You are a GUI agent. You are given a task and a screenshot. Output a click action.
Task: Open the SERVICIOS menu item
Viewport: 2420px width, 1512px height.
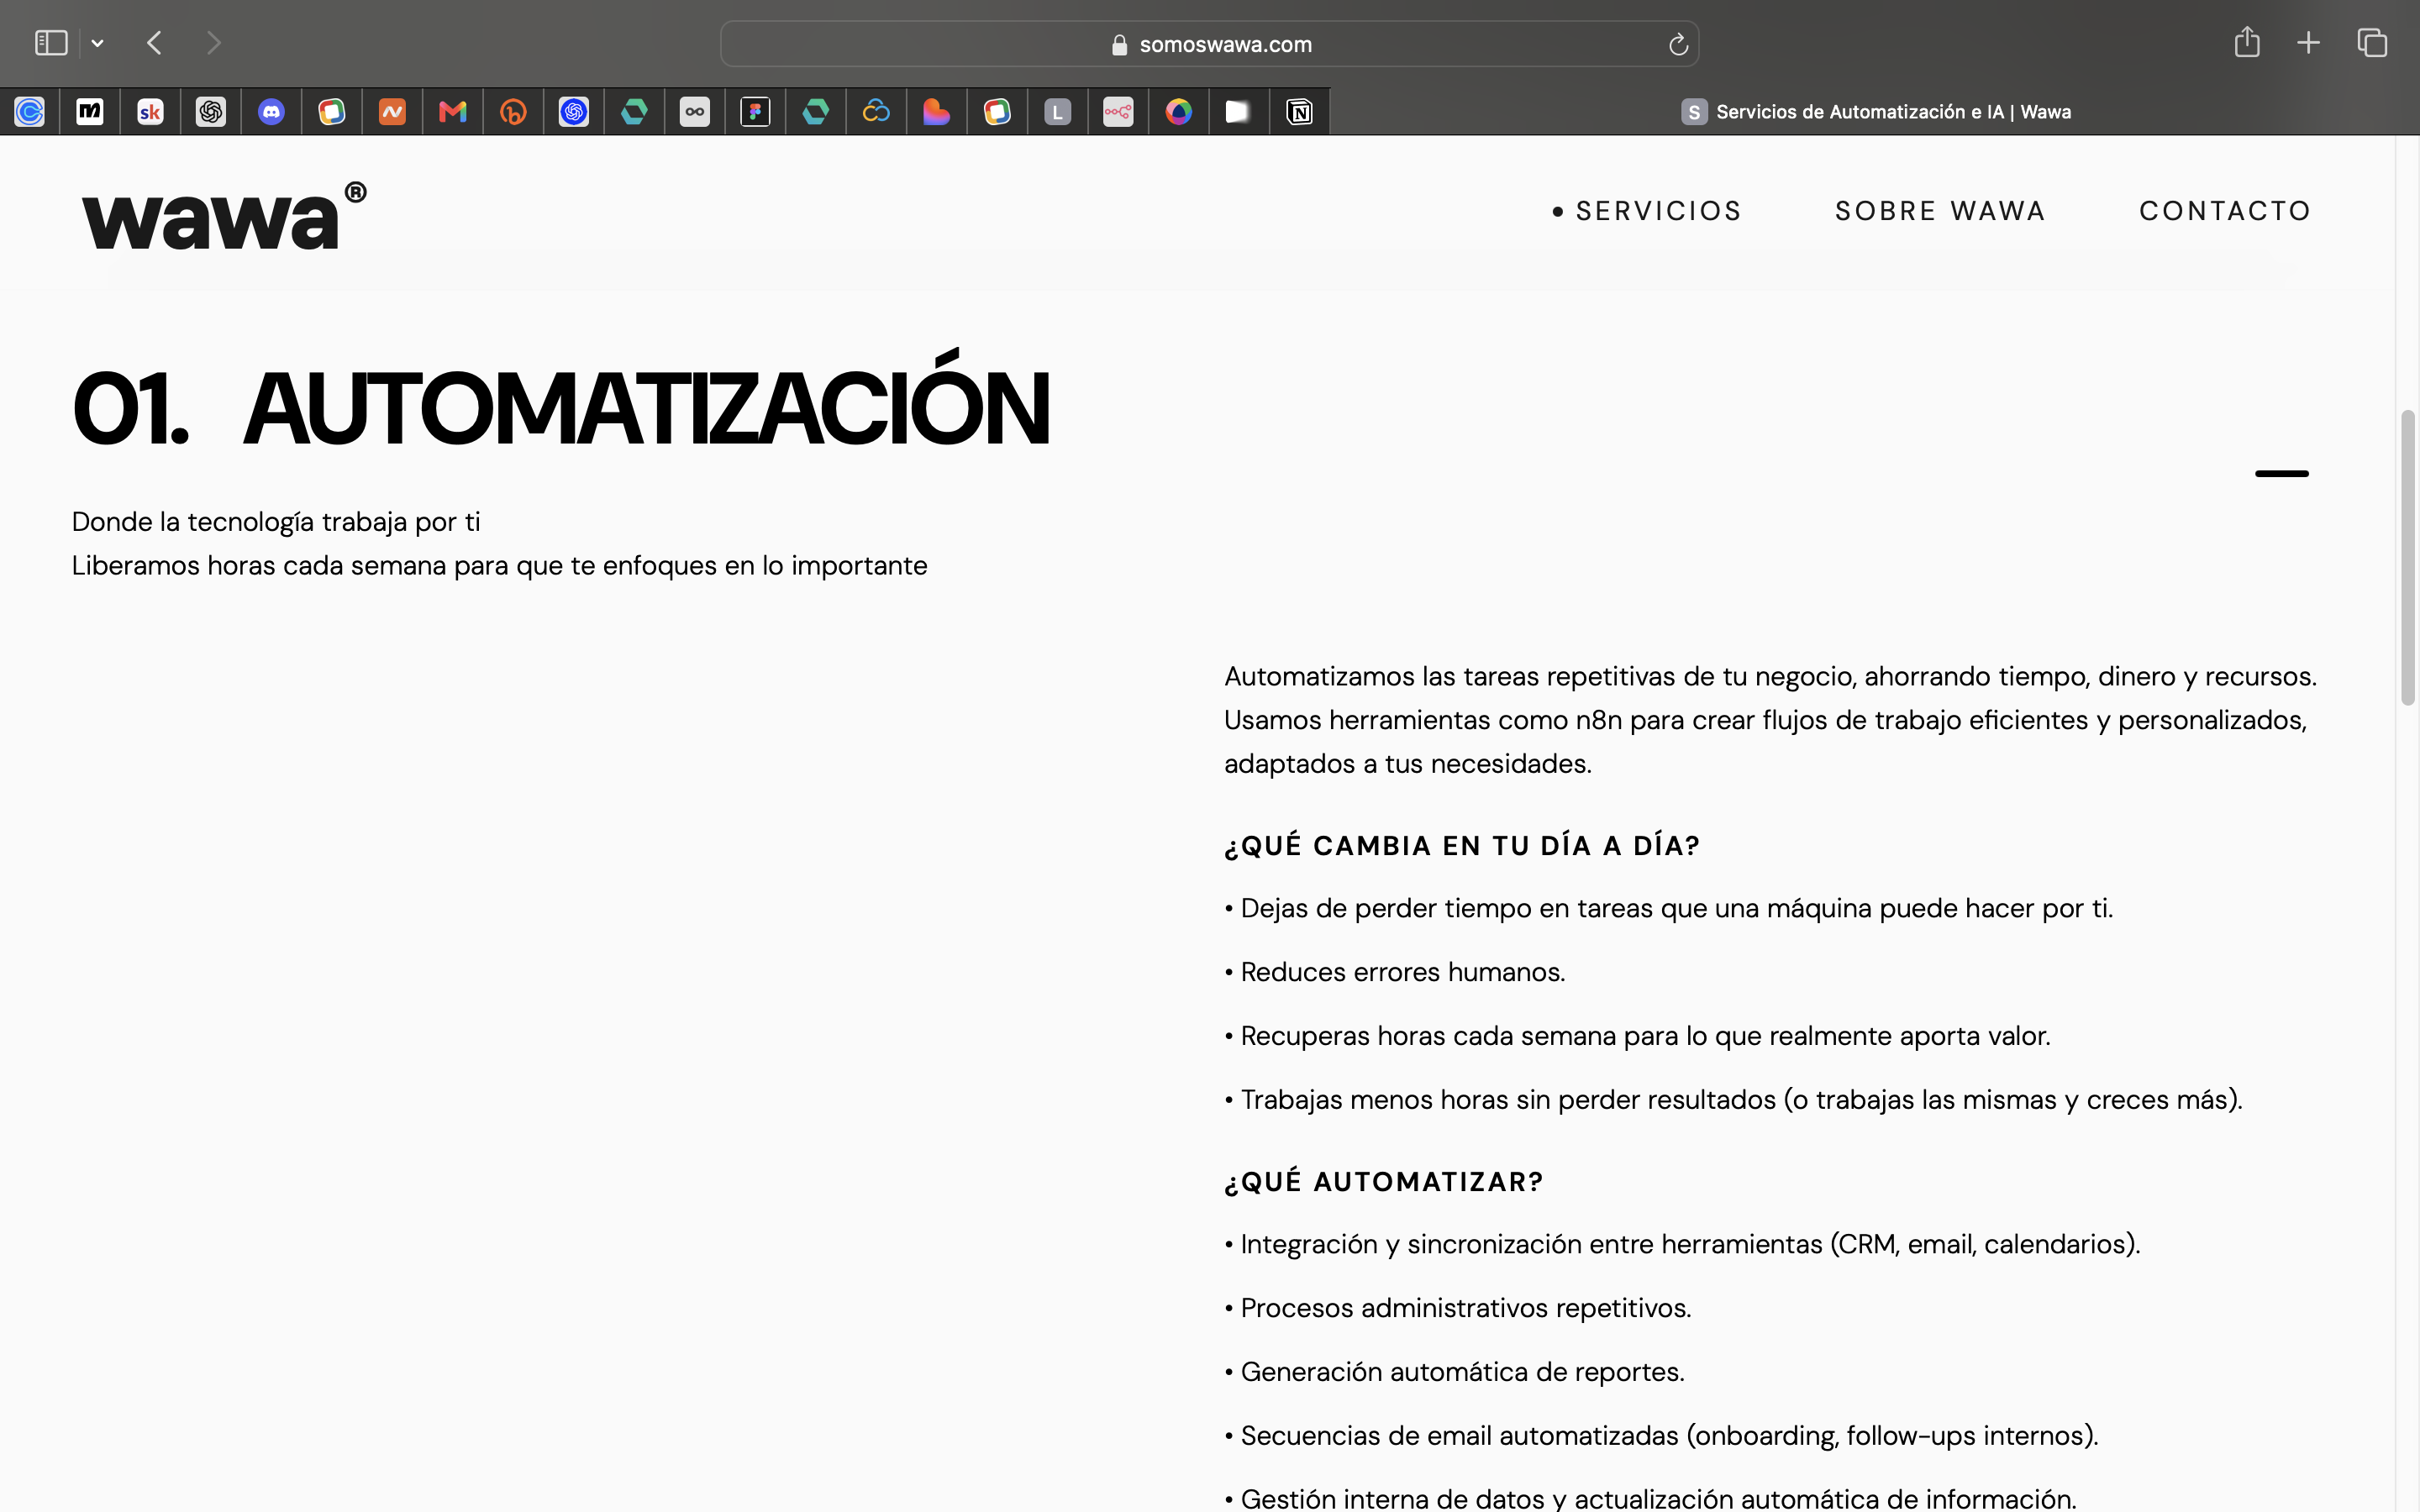point(1658,211)
